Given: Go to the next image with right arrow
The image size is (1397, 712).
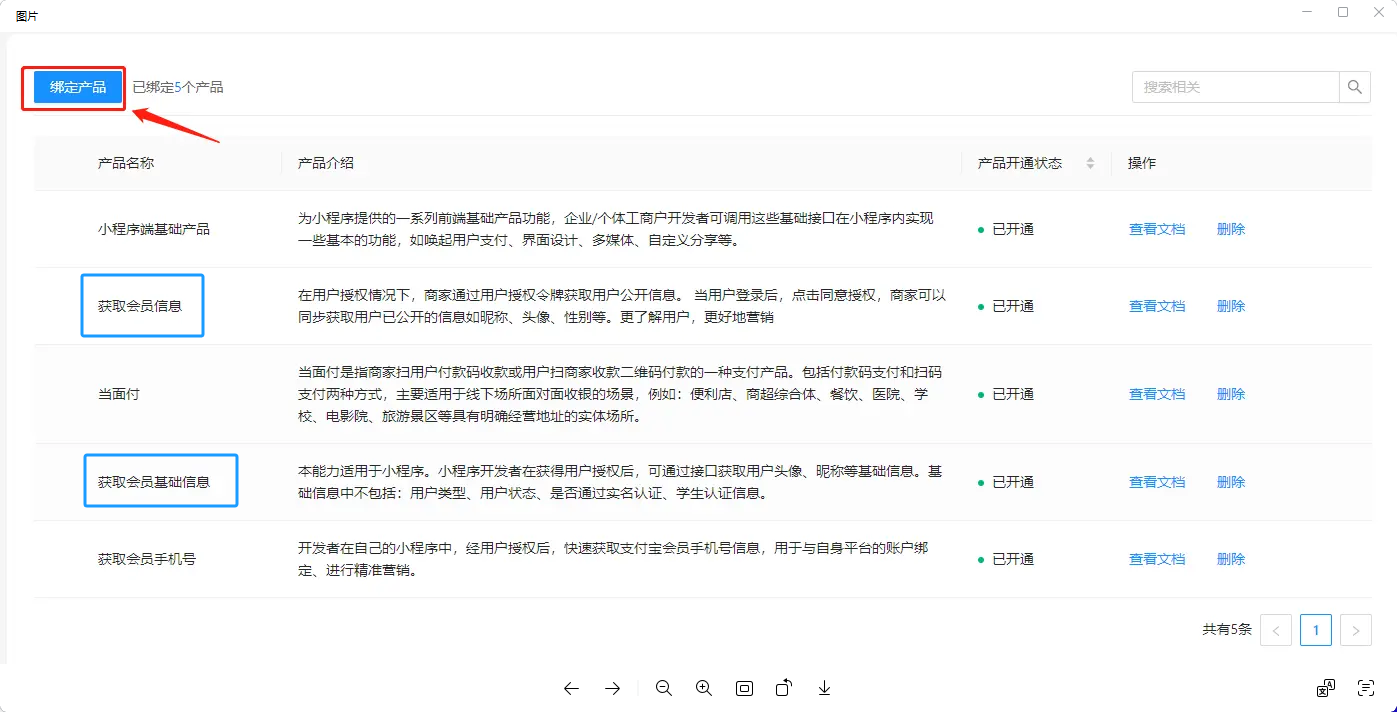Looking at the screenshot, I should point(613,688).
